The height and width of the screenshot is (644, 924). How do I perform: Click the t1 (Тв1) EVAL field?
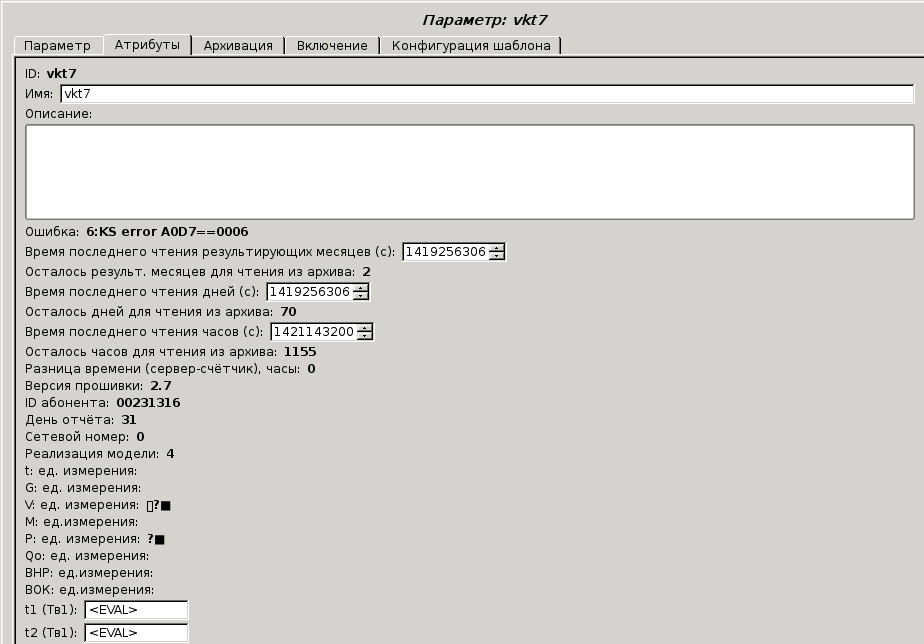click(136, 609)
